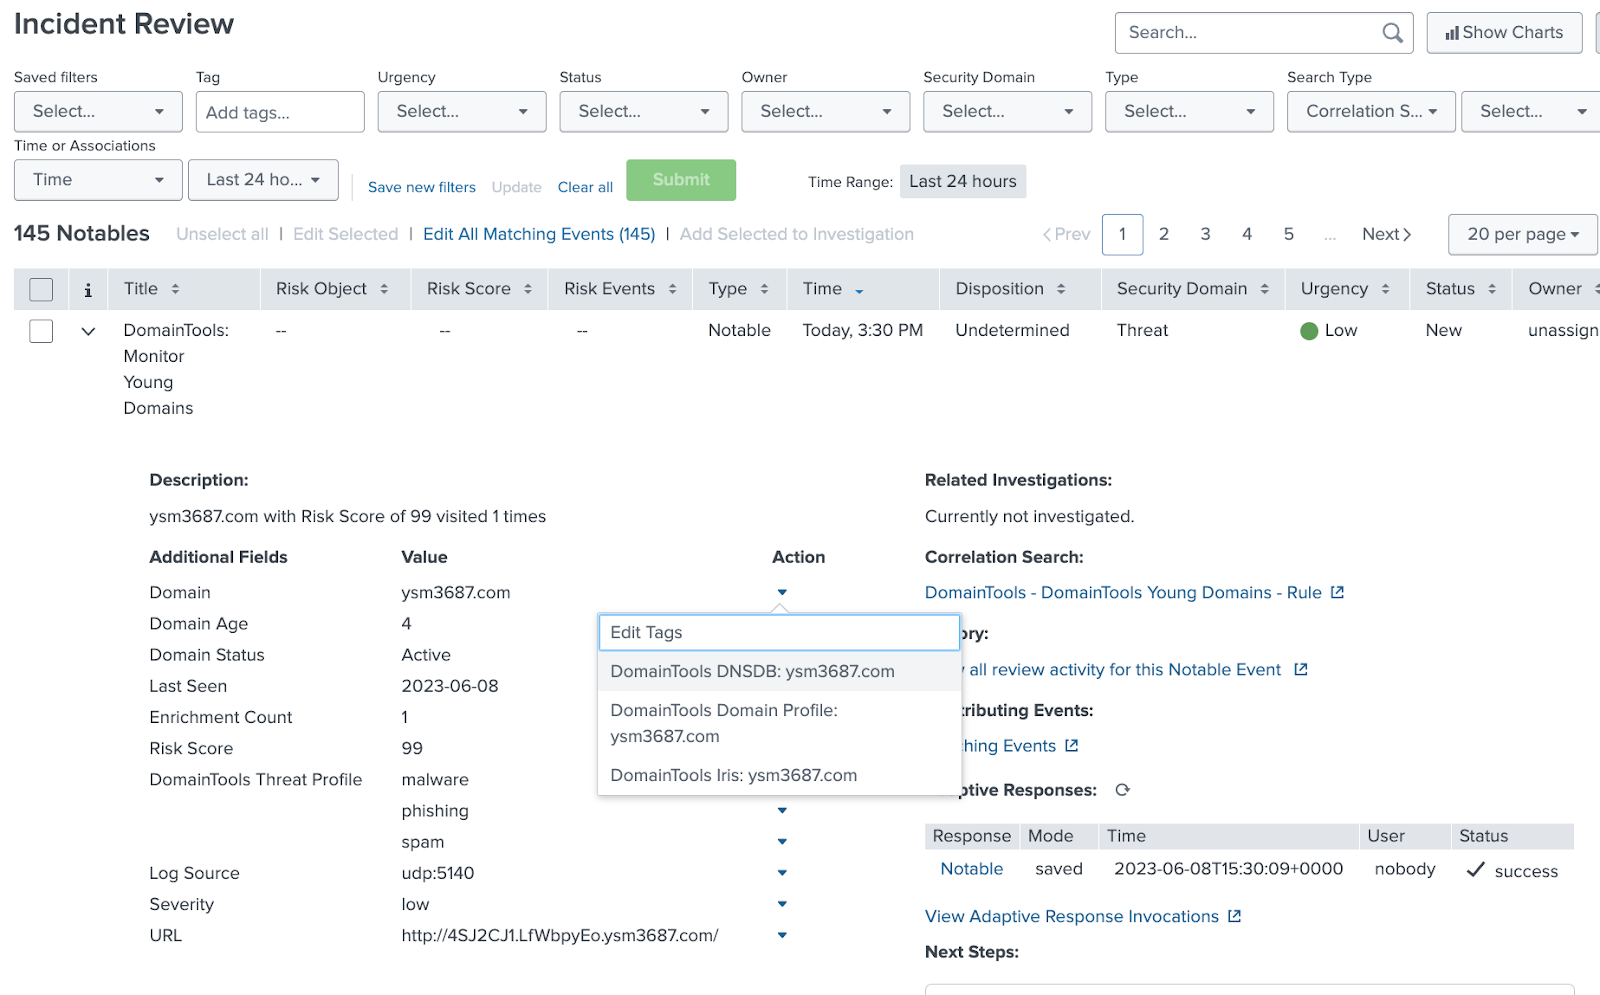Open the Correlation Search type dropdown
Viewport: 1600px width, 995px height.
pos(1371,112)
